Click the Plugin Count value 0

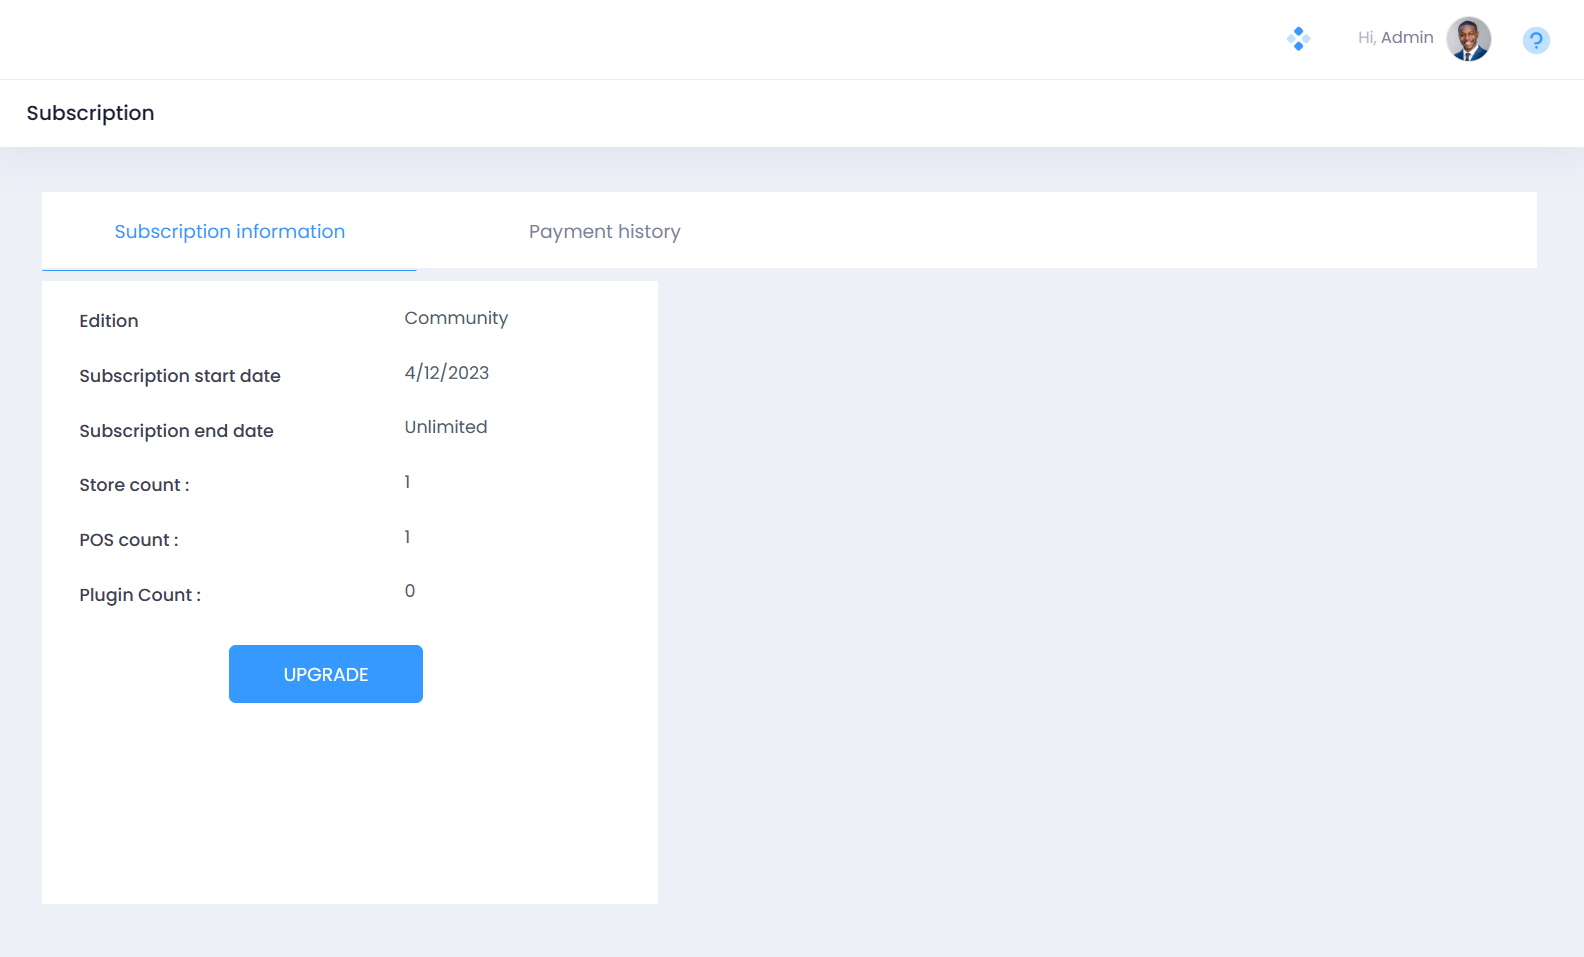(410, 591)
